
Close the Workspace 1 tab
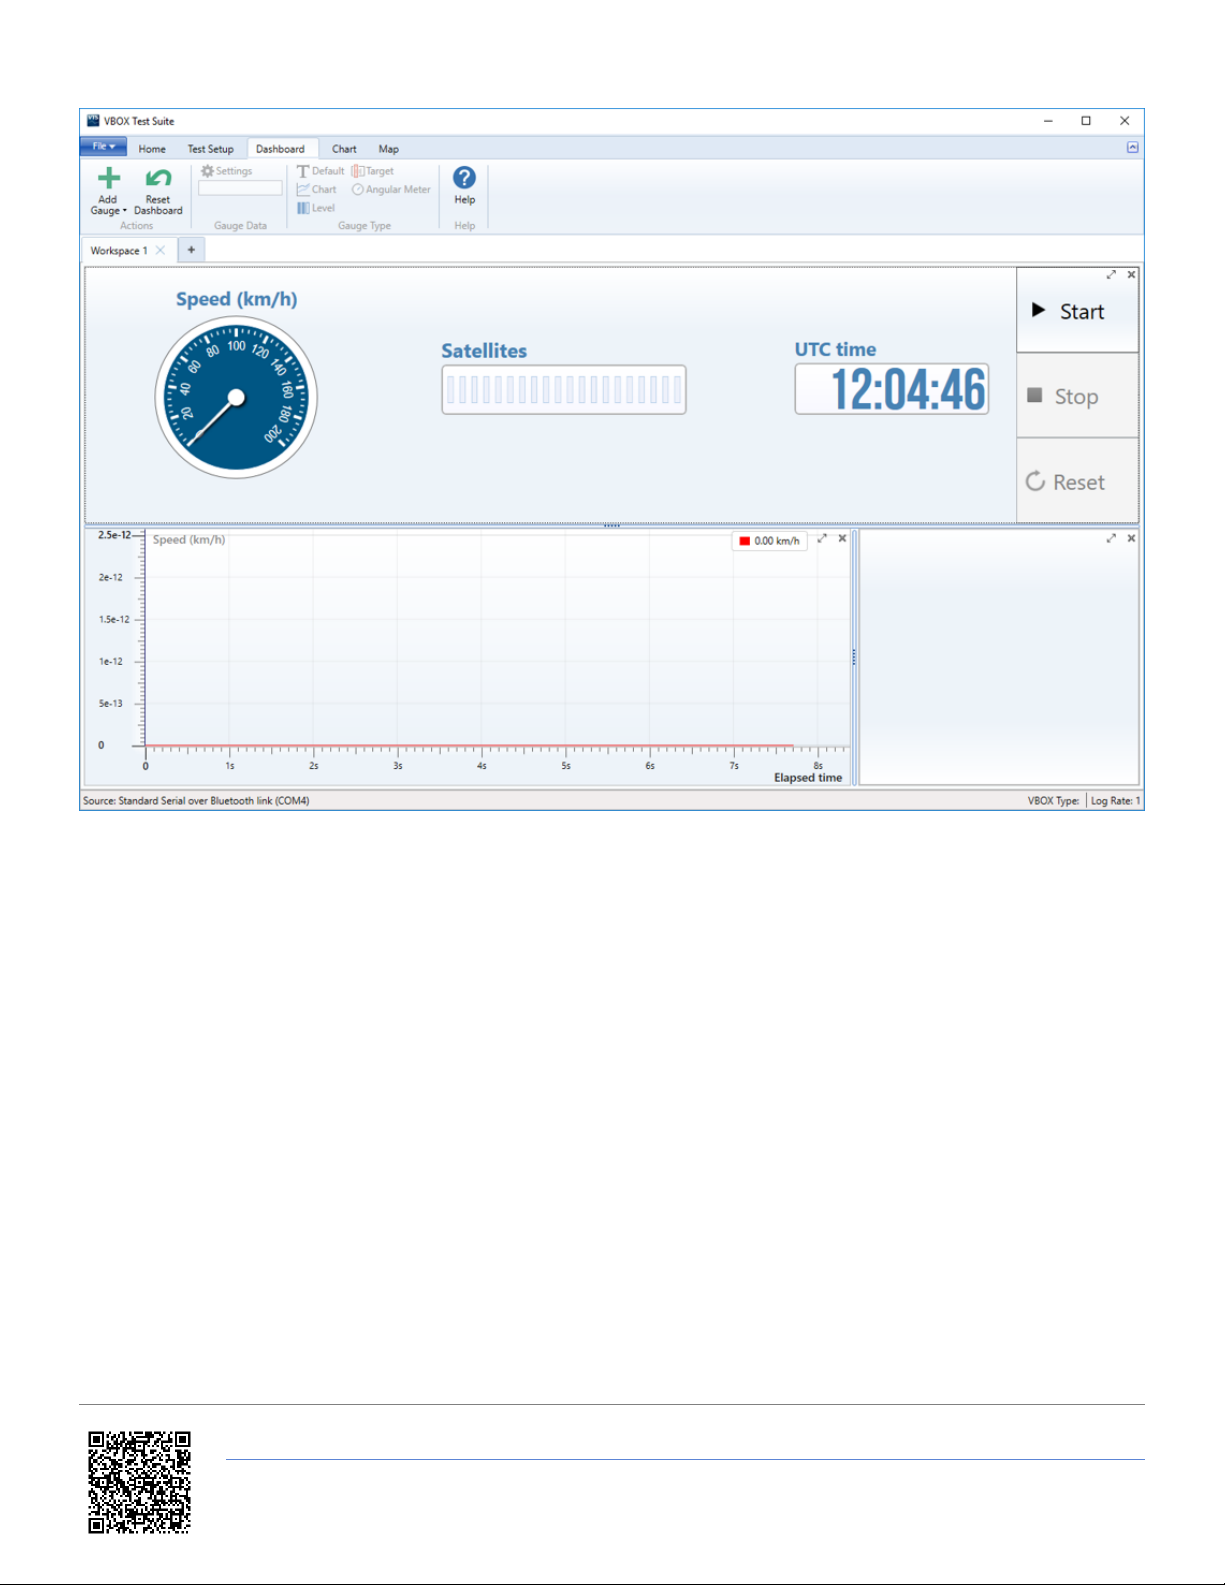tap(160, 250)
